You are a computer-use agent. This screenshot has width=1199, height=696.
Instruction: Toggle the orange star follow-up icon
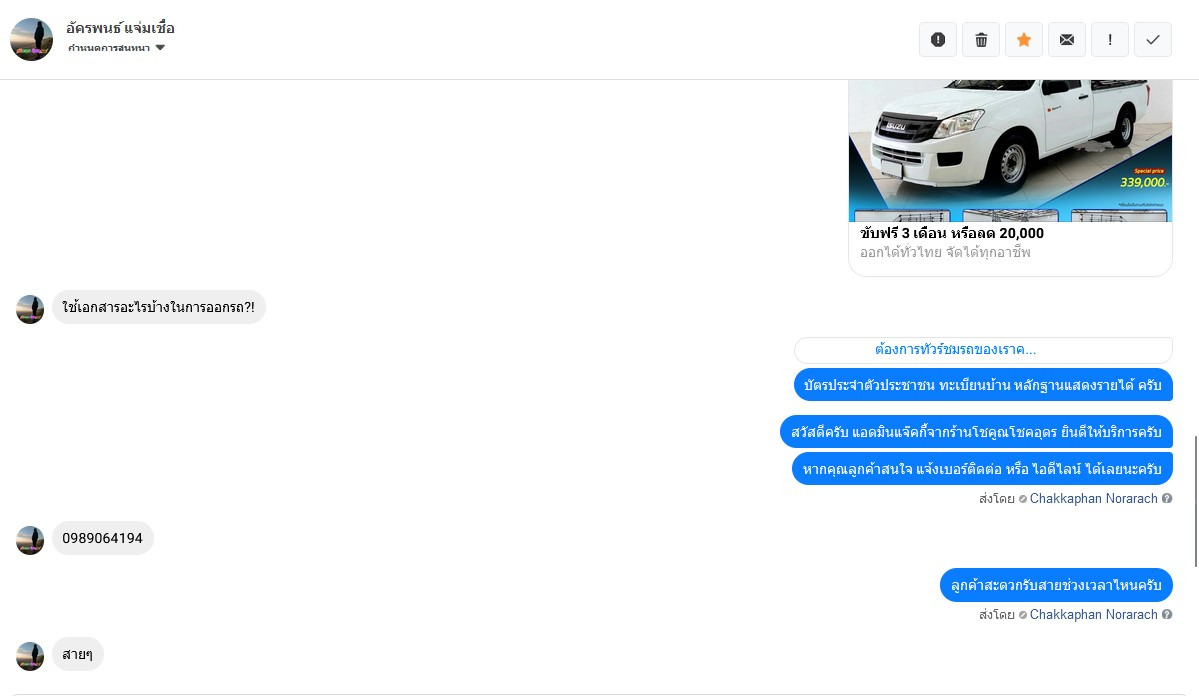[x=1024, y=40]
